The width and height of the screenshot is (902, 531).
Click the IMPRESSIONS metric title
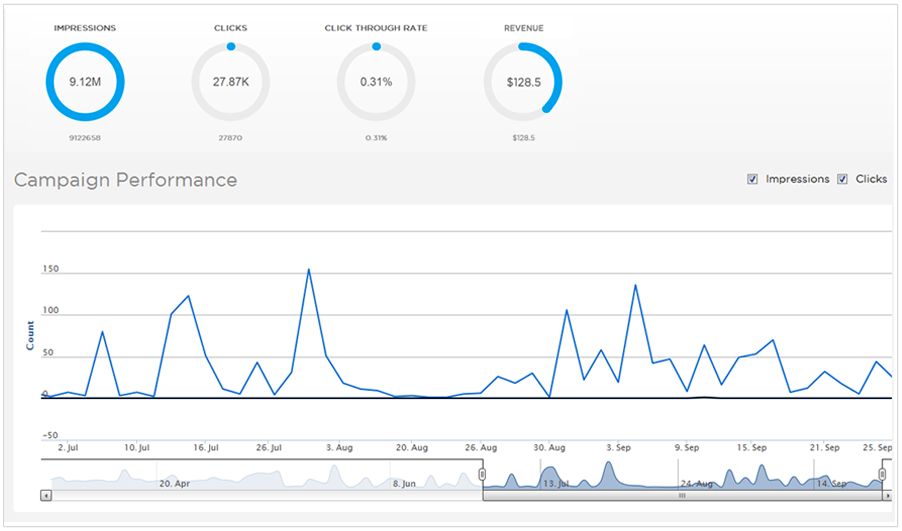85,28
